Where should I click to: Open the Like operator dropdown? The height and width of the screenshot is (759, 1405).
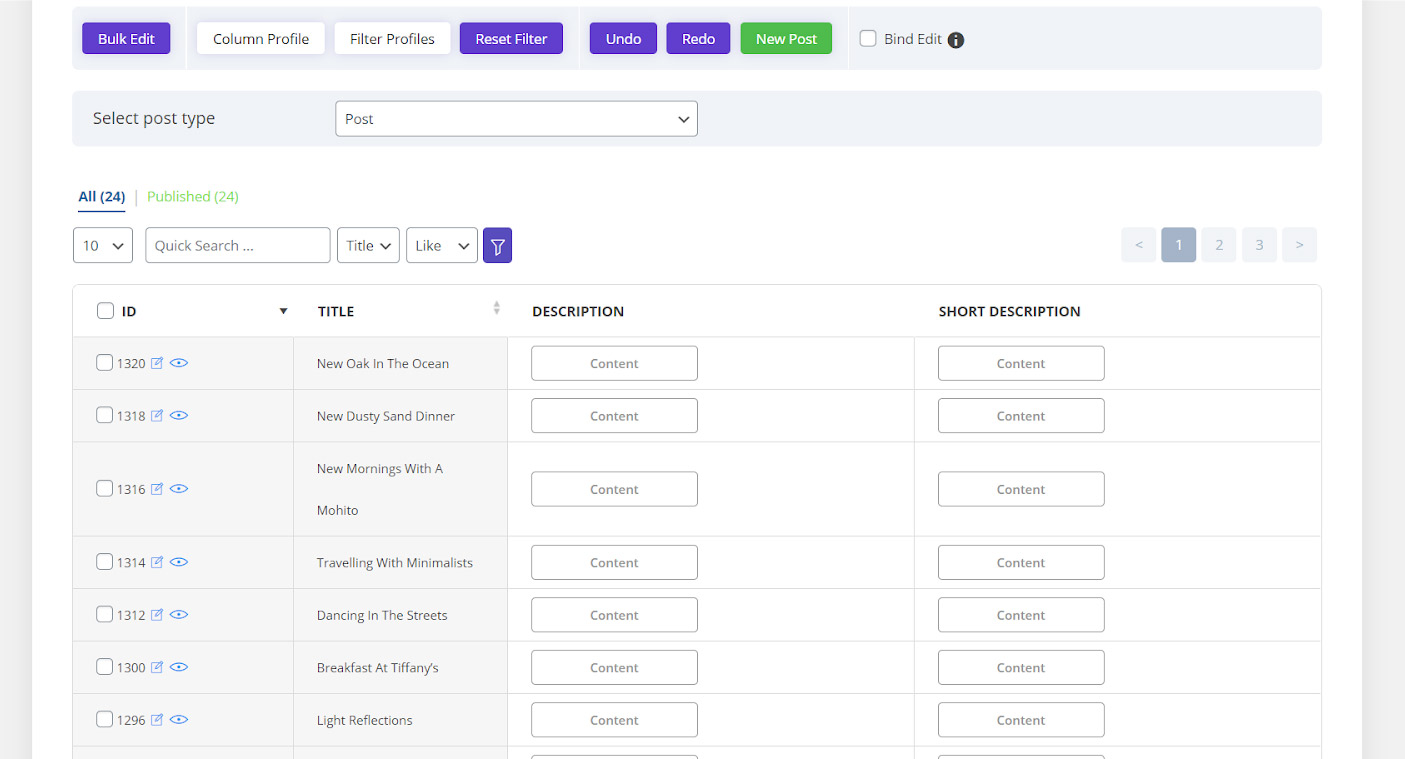tap(442, 245)
